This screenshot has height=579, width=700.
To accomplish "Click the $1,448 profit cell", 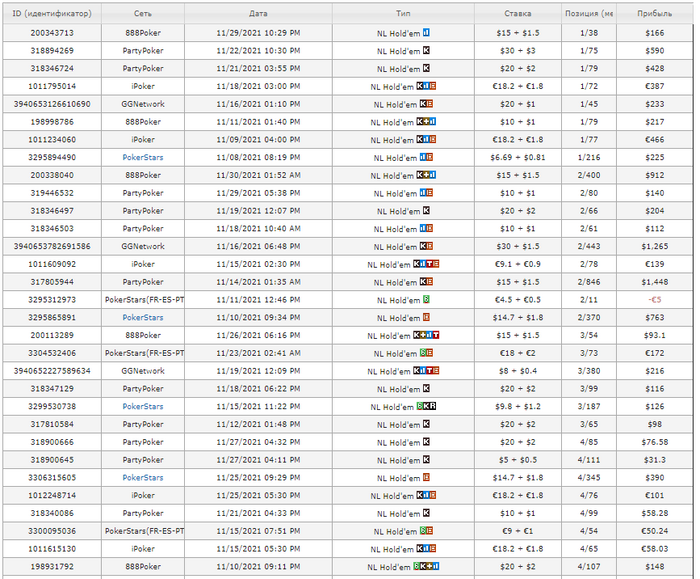I will 654,282.
